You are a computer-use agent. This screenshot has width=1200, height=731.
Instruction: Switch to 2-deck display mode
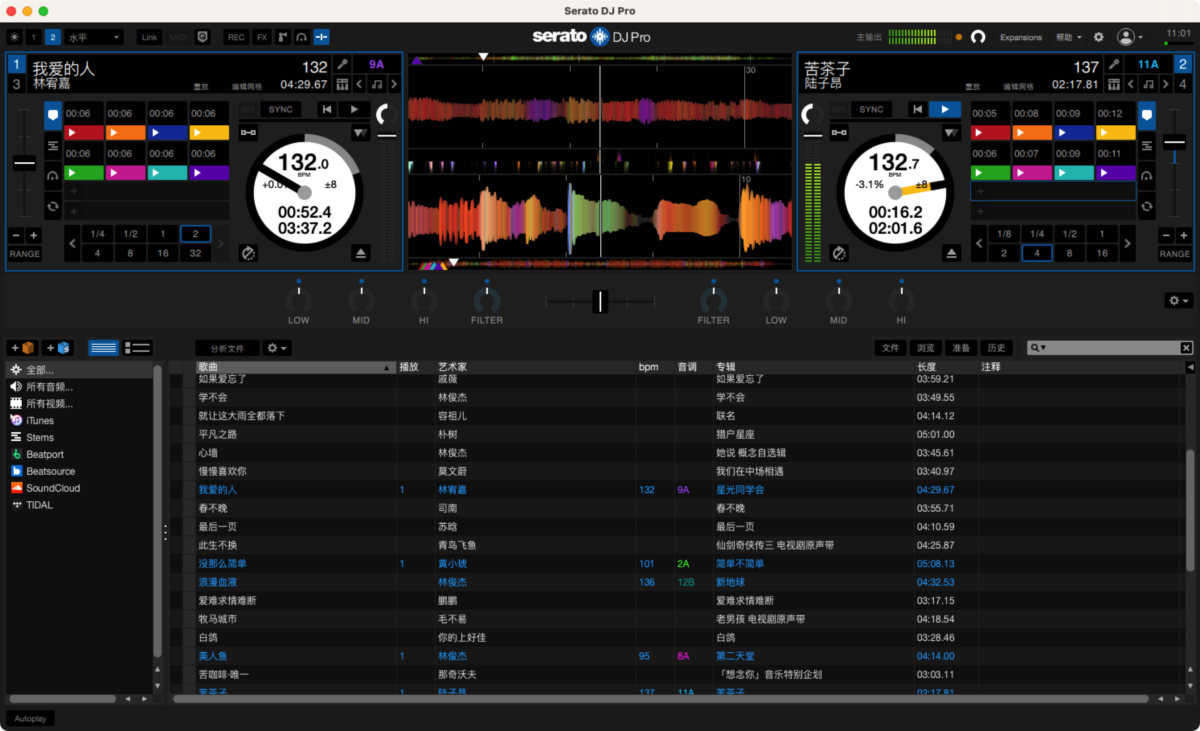click(x=52, y=37)
